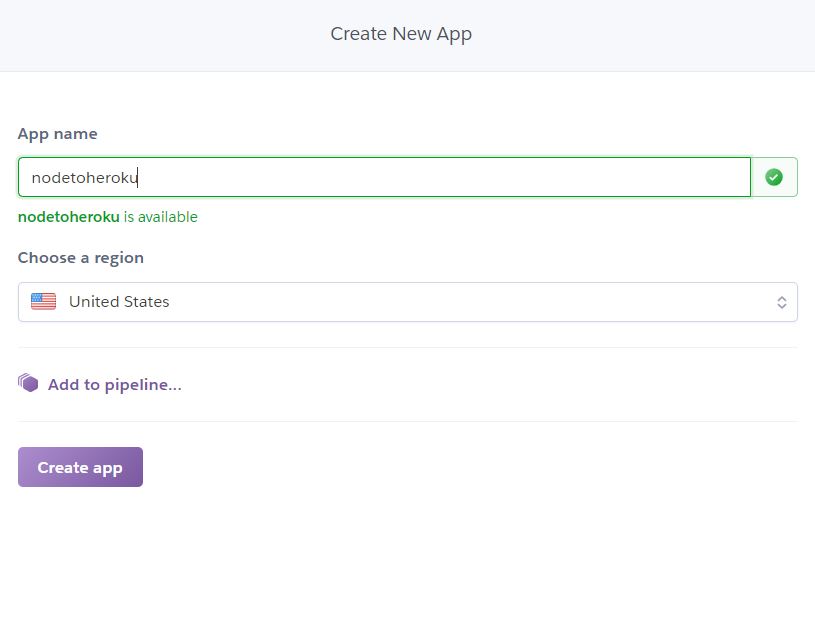
Task: Click the purple pipeline hexagon icon
Action: (x=28, y=383)
